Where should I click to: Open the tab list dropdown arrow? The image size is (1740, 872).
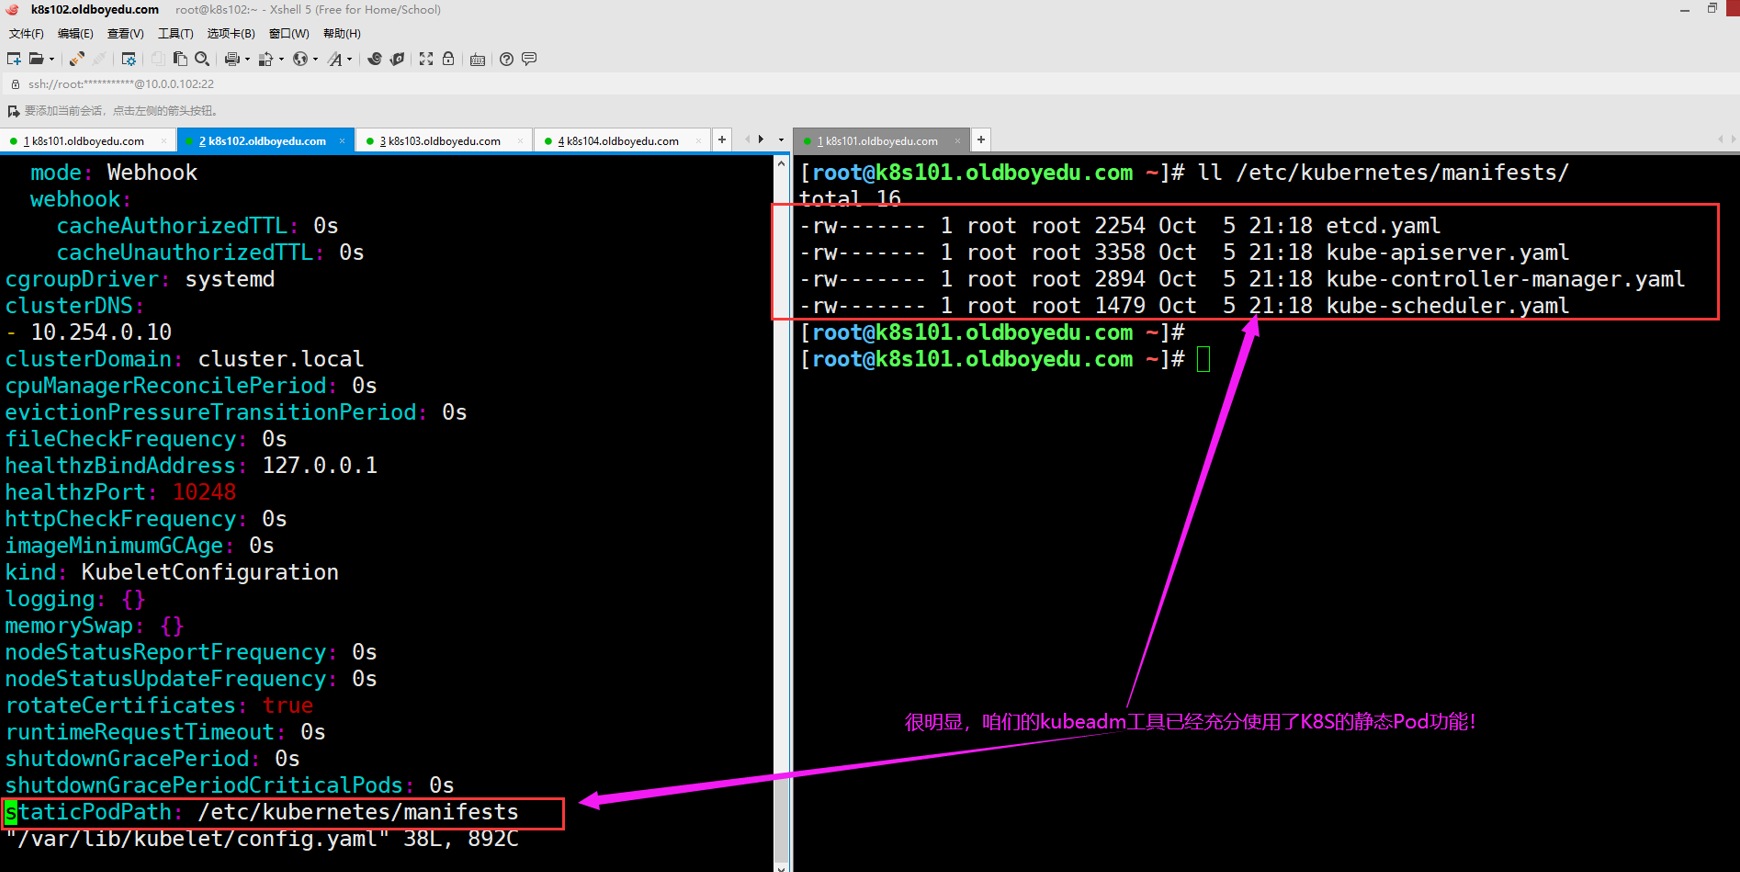click(781, 140)
